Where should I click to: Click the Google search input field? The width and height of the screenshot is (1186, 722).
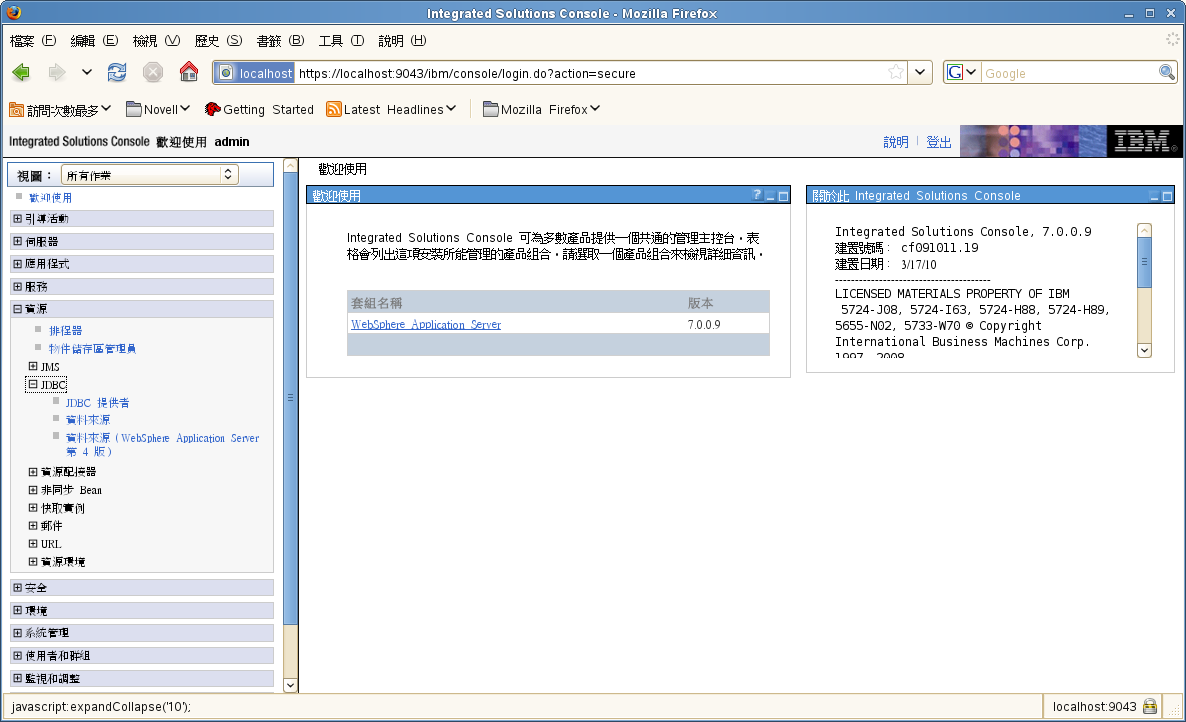click(1070, 73)
